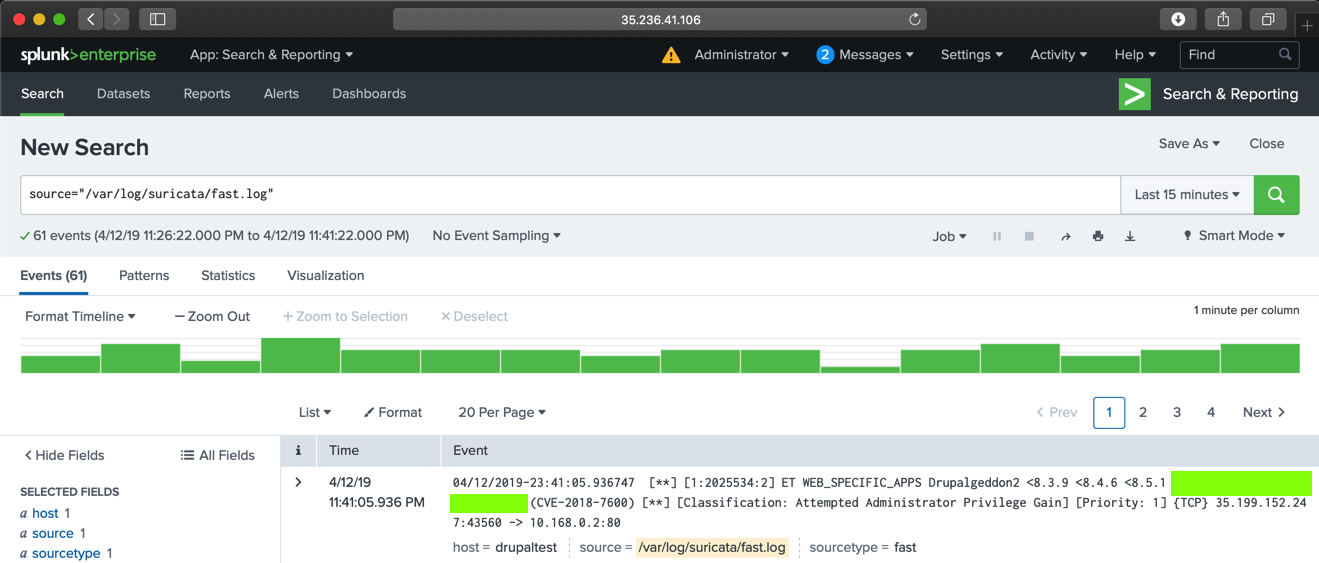Pause the search job

click(997, 236)
